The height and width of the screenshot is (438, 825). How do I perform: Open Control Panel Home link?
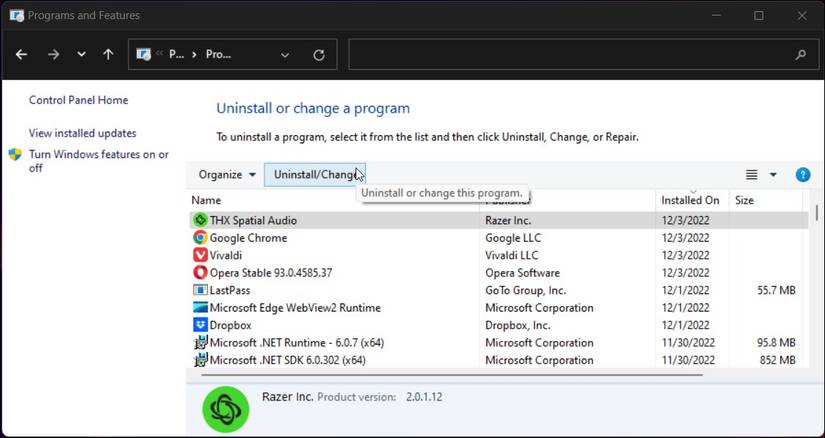[78, 100]
